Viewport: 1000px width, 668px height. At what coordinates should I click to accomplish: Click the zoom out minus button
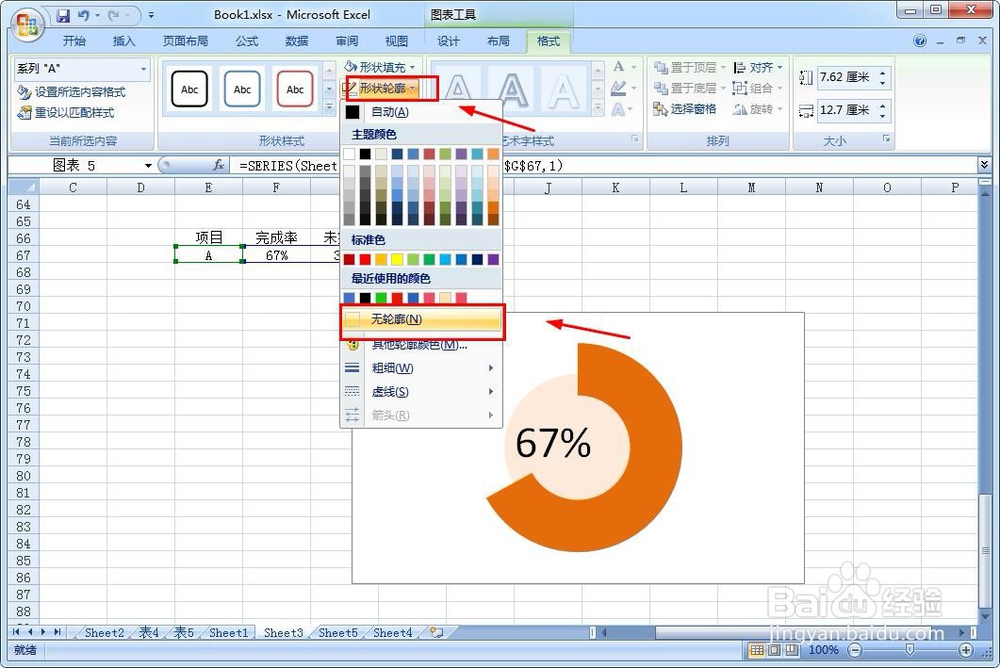point(855,650)
